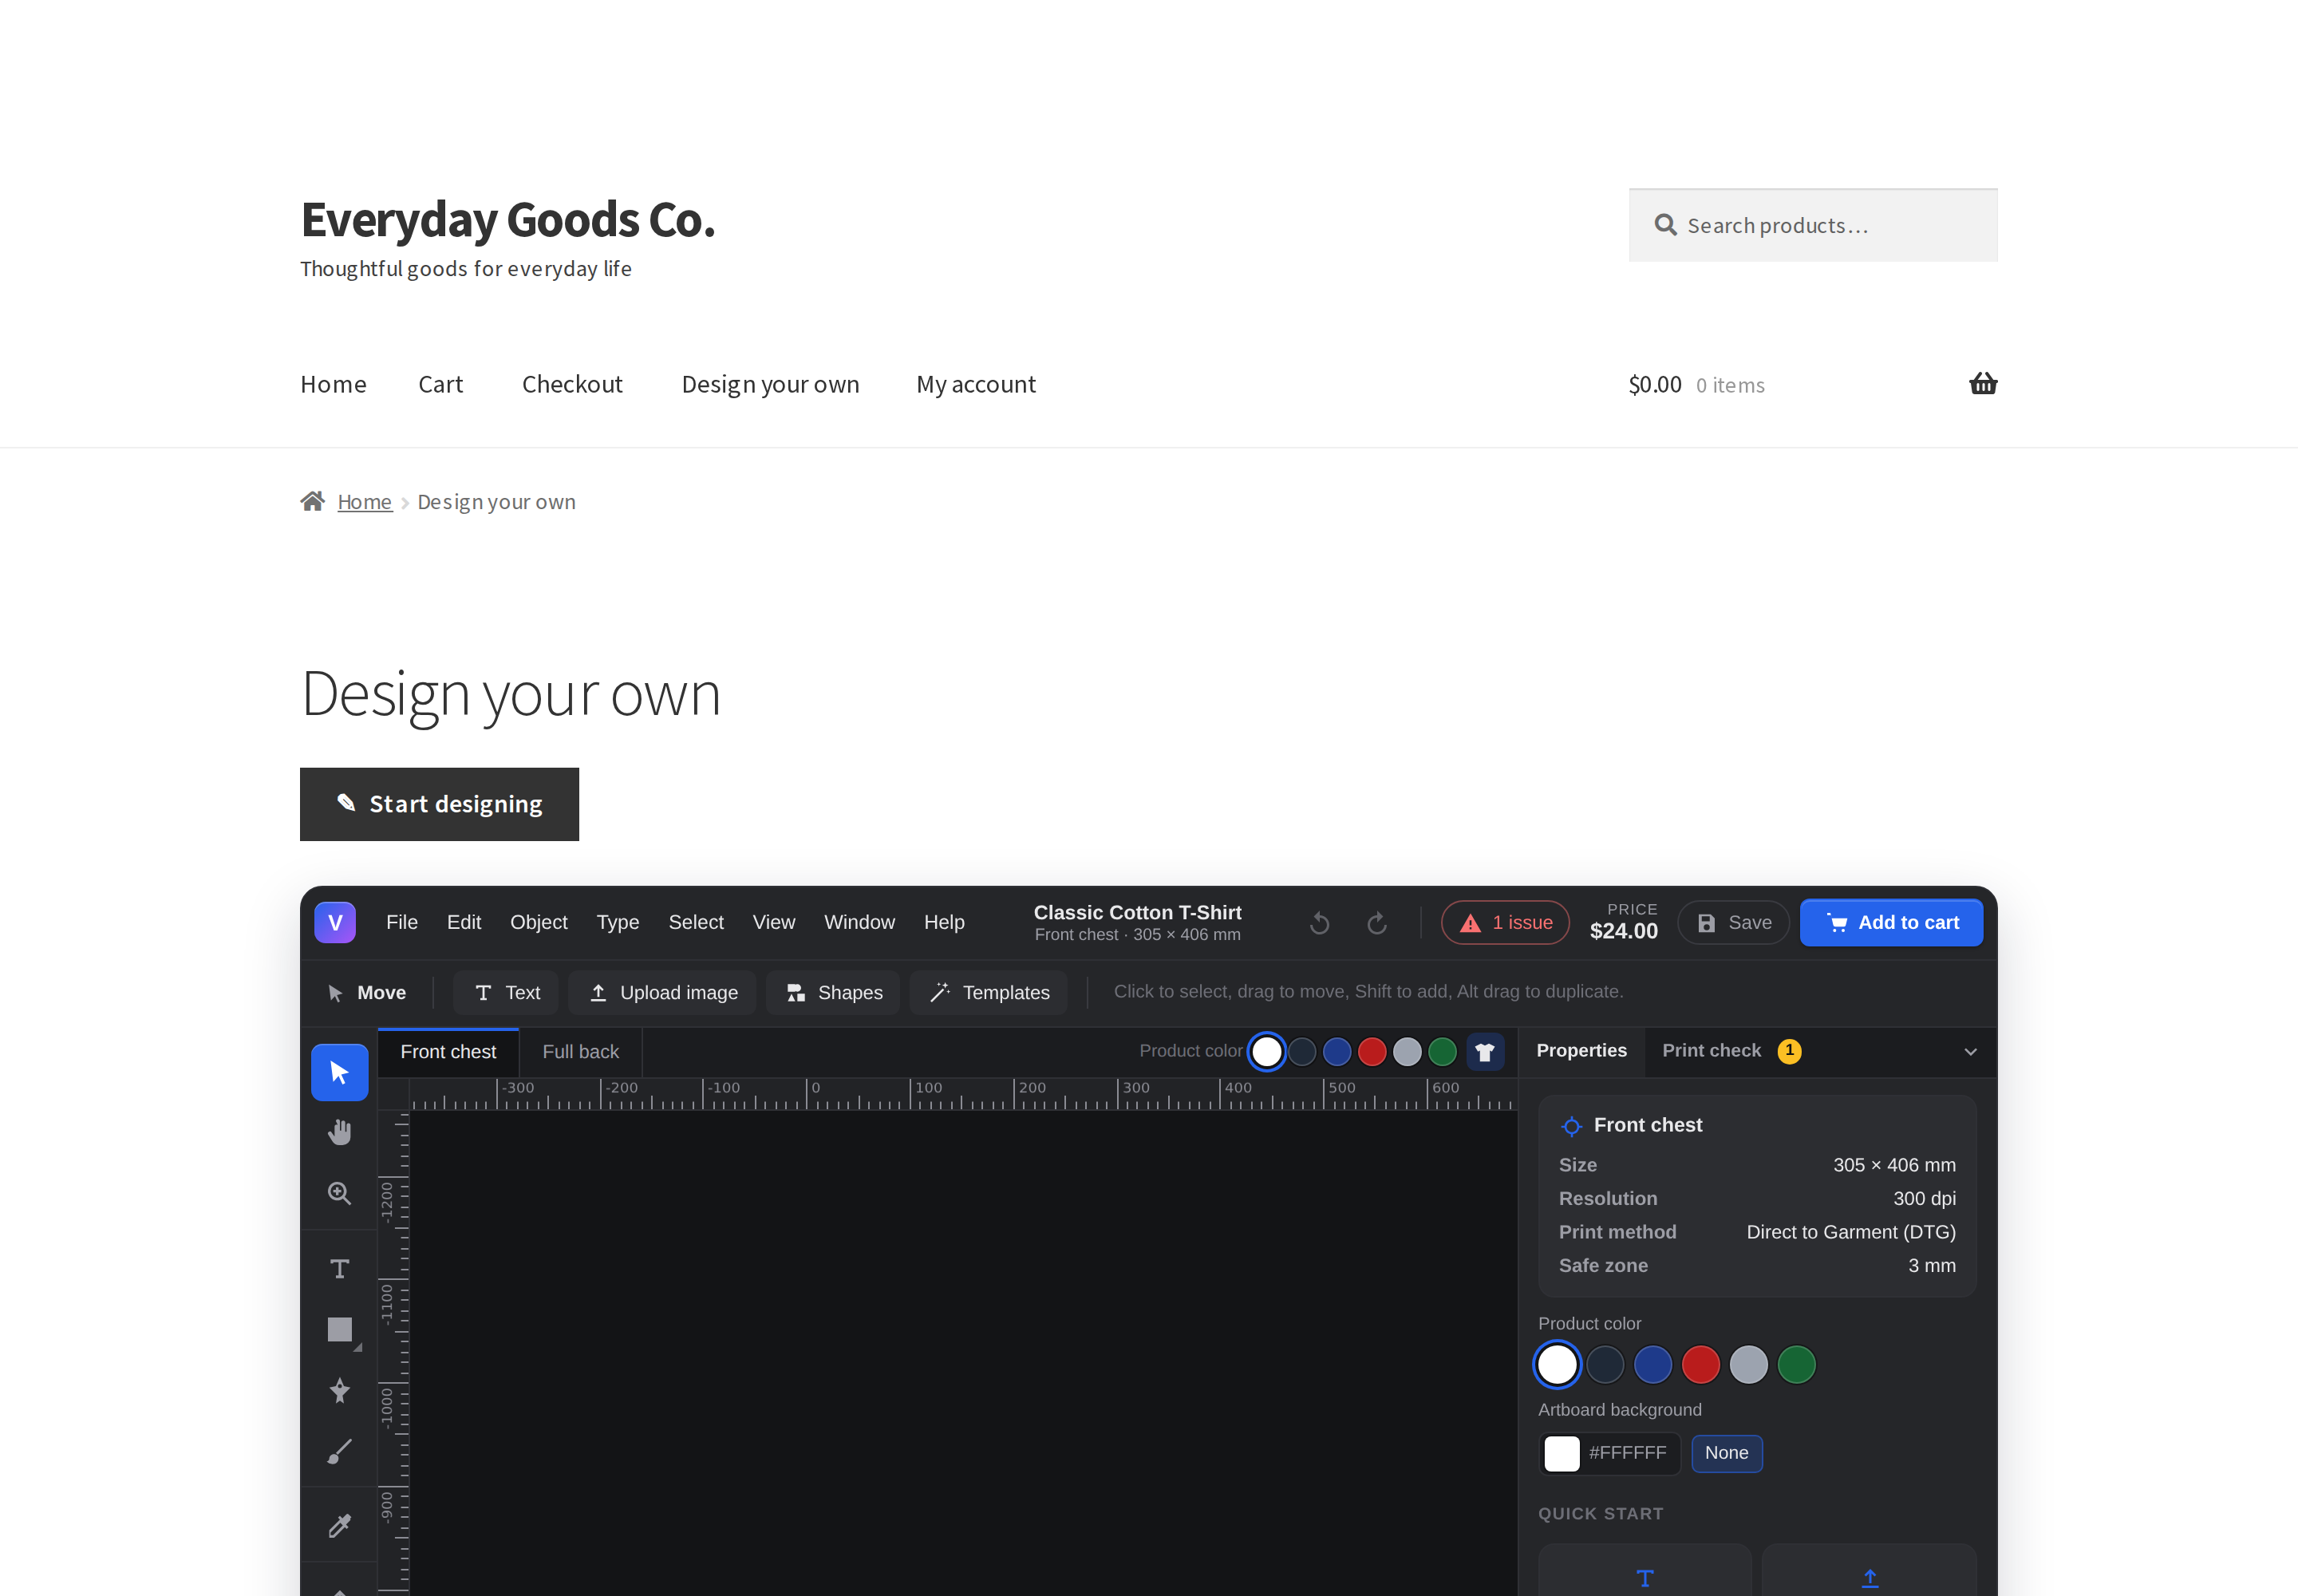The width and height of the screenshot is (2298, 1596).
Task: Click the quick start upload arrow tile
Action: click(x=1869, y=1571)
